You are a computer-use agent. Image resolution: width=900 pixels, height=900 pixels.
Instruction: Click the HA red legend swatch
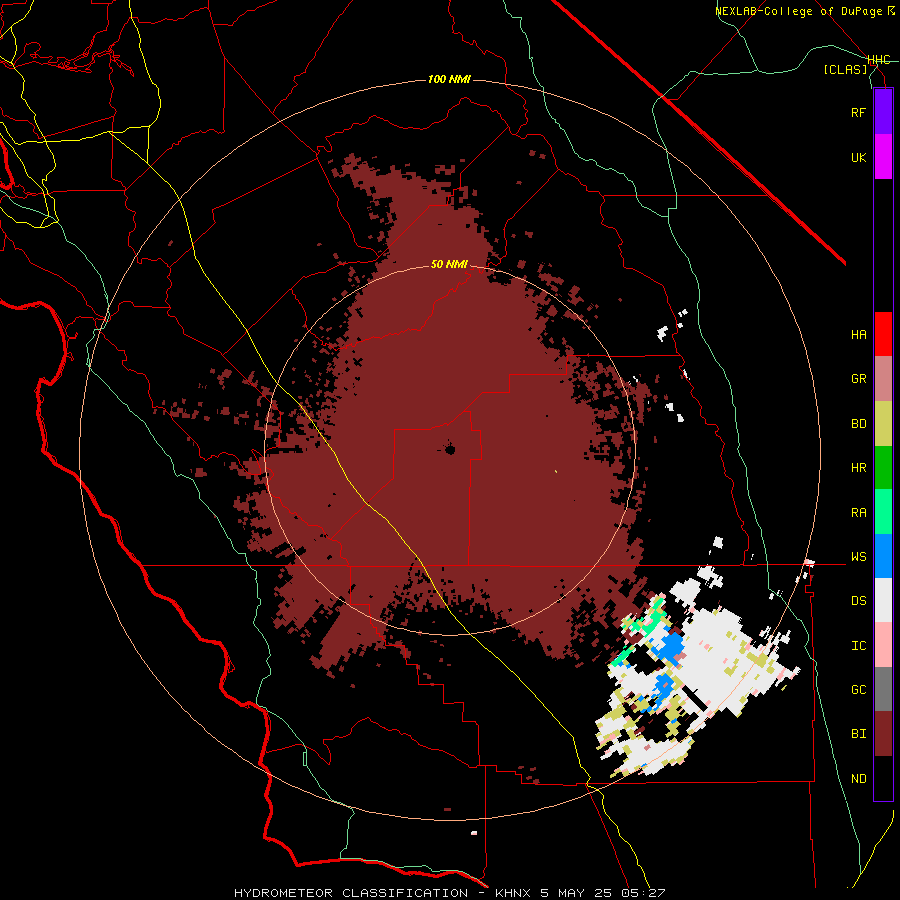(883, 334)
